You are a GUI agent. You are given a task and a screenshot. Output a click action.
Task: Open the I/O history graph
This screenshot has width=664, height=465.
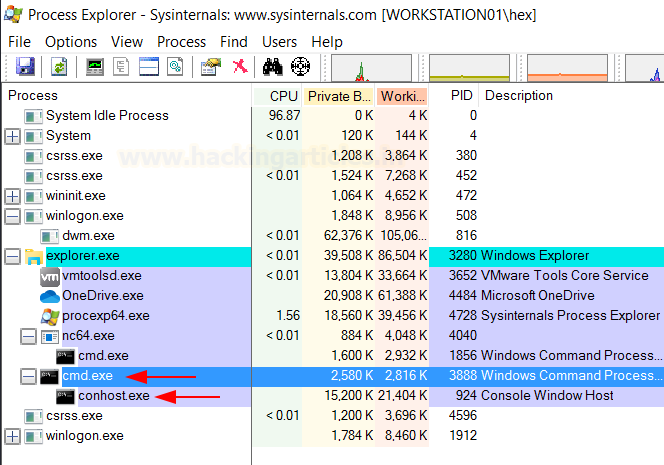645,67
